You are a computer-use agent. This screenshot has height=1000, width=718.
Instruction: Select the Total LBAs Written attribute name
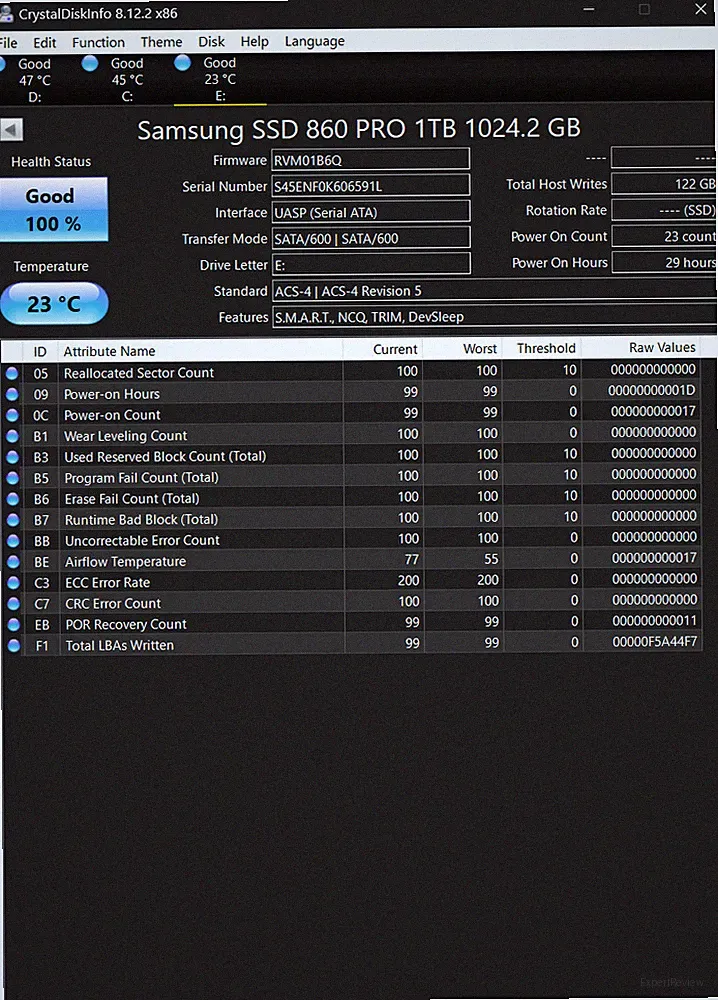click(x=120, y=645)
